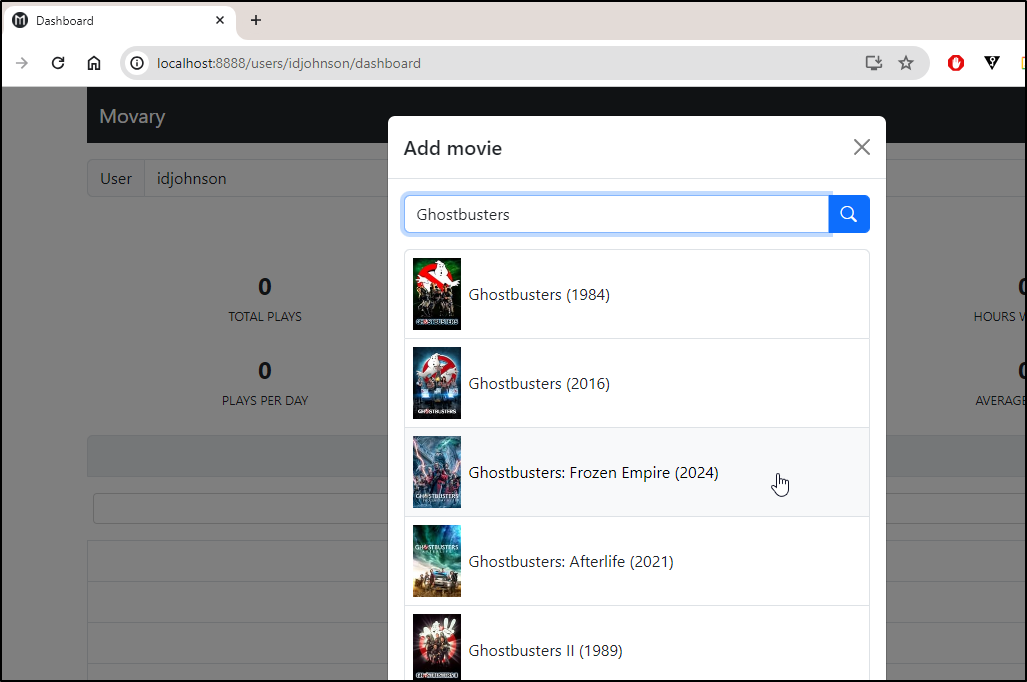
Task: Click the Frozen Empire poster thumbnail
Action: [x=437, y=472]
